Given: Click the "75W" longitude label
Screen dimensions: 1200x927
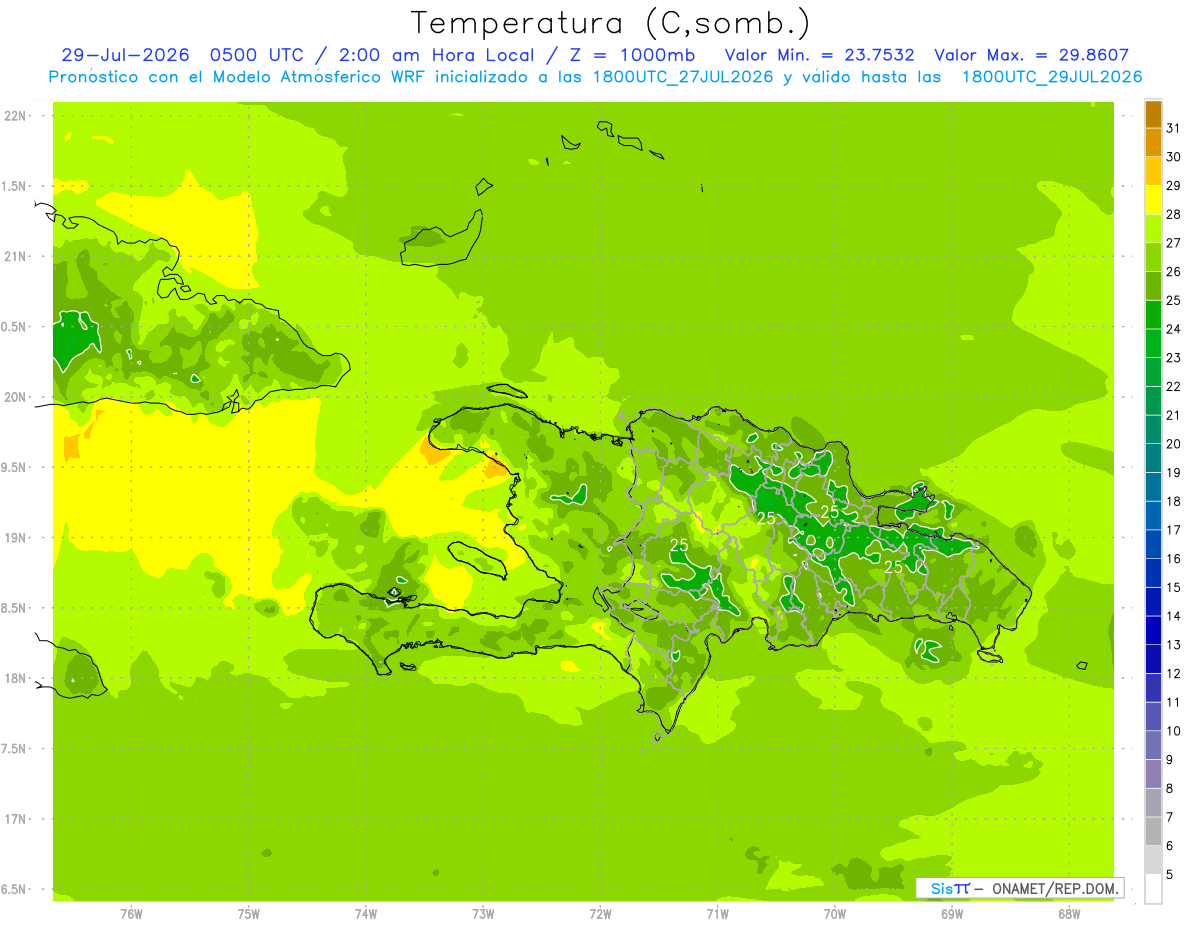Looking at the screenshot, I should 249,914.
